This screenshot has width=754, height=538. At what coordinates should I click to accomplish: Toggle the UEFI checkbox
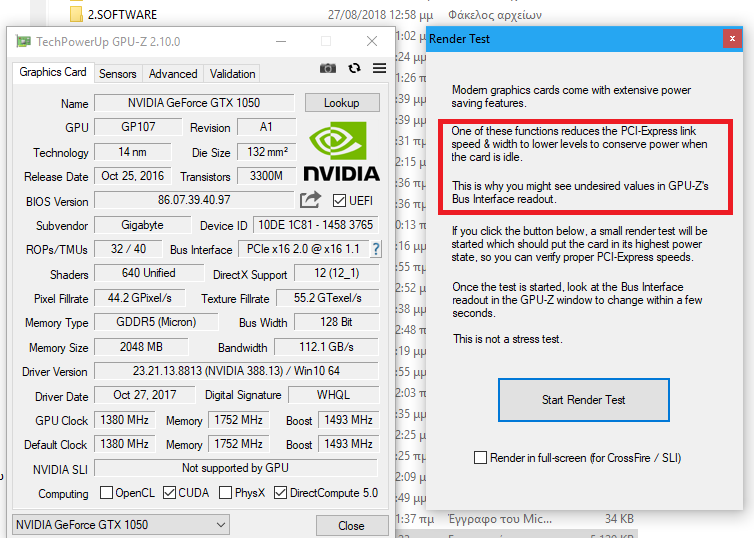pyautogui.click(x=339, y=200)
